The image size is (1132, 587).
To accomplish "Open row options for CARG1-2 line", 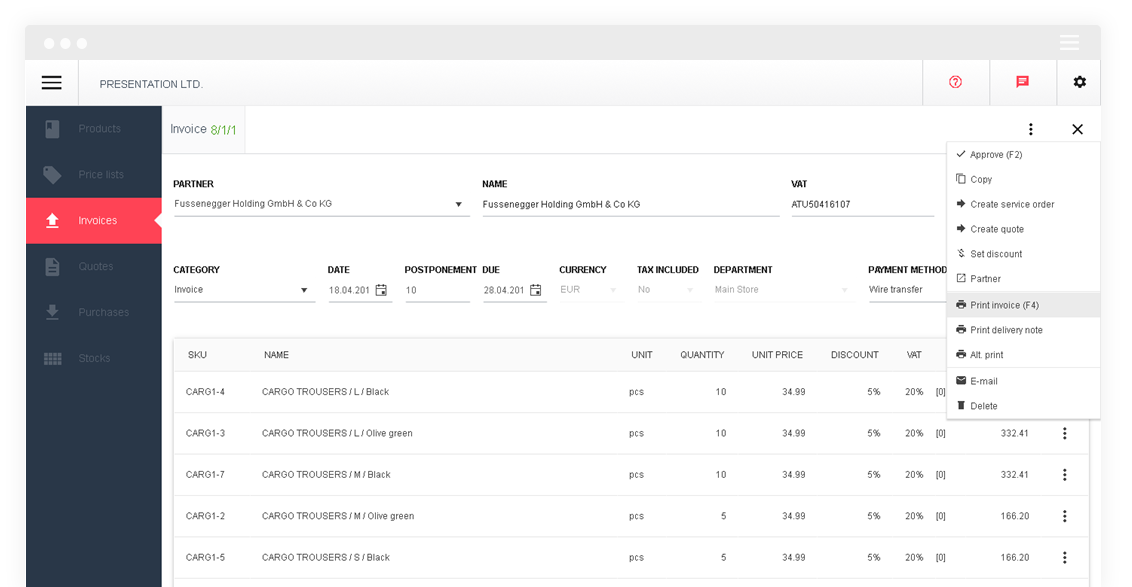I will pyautogui.click(x=1064, y=516).
